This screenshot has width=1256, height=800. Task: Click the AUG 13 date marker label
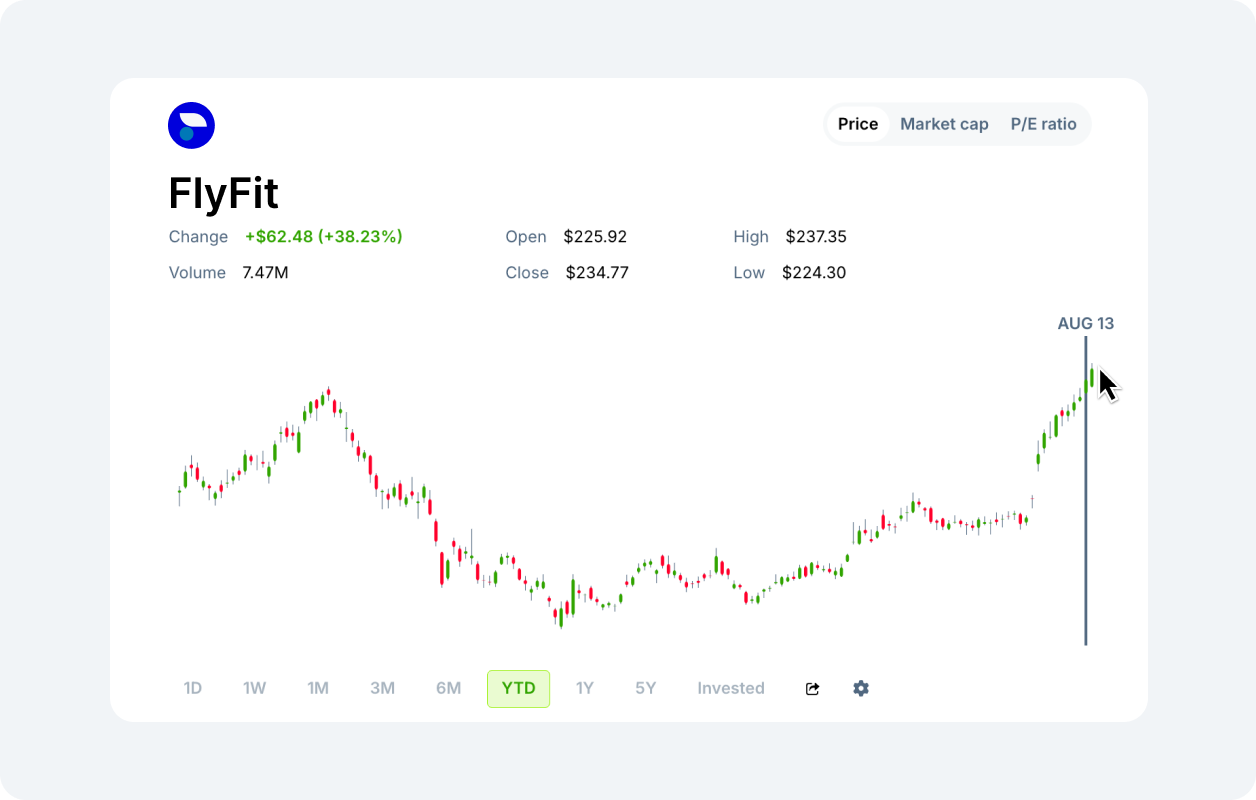(x=1085, y=323)
